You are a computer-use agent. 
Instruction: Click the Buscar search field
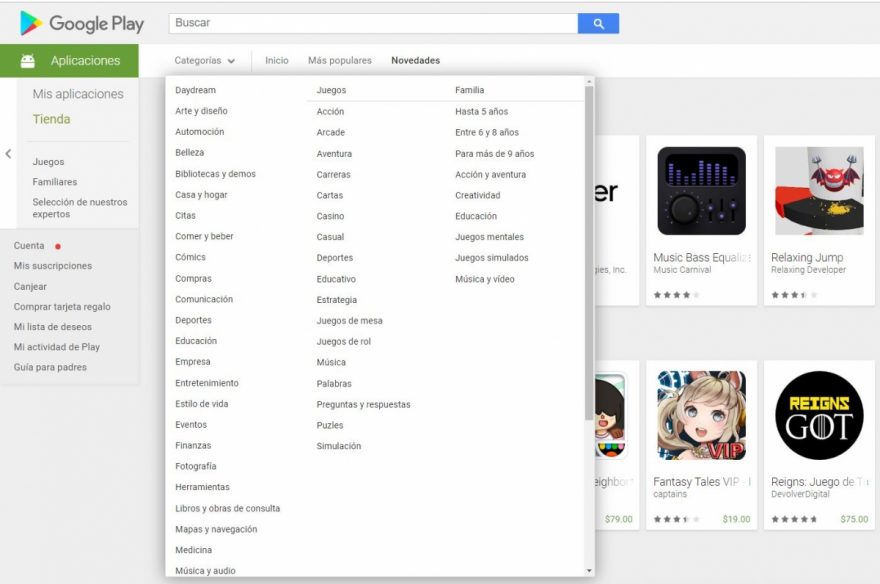tap(373, 24)
